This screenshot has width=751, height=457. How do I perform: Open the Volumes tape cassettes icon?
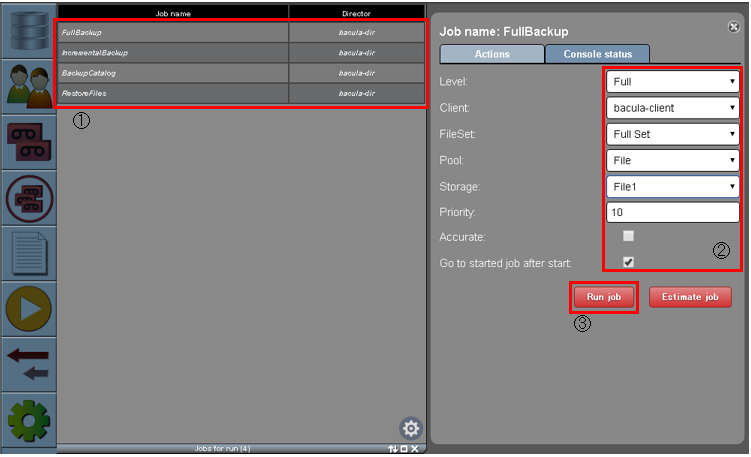click(29, 142)
